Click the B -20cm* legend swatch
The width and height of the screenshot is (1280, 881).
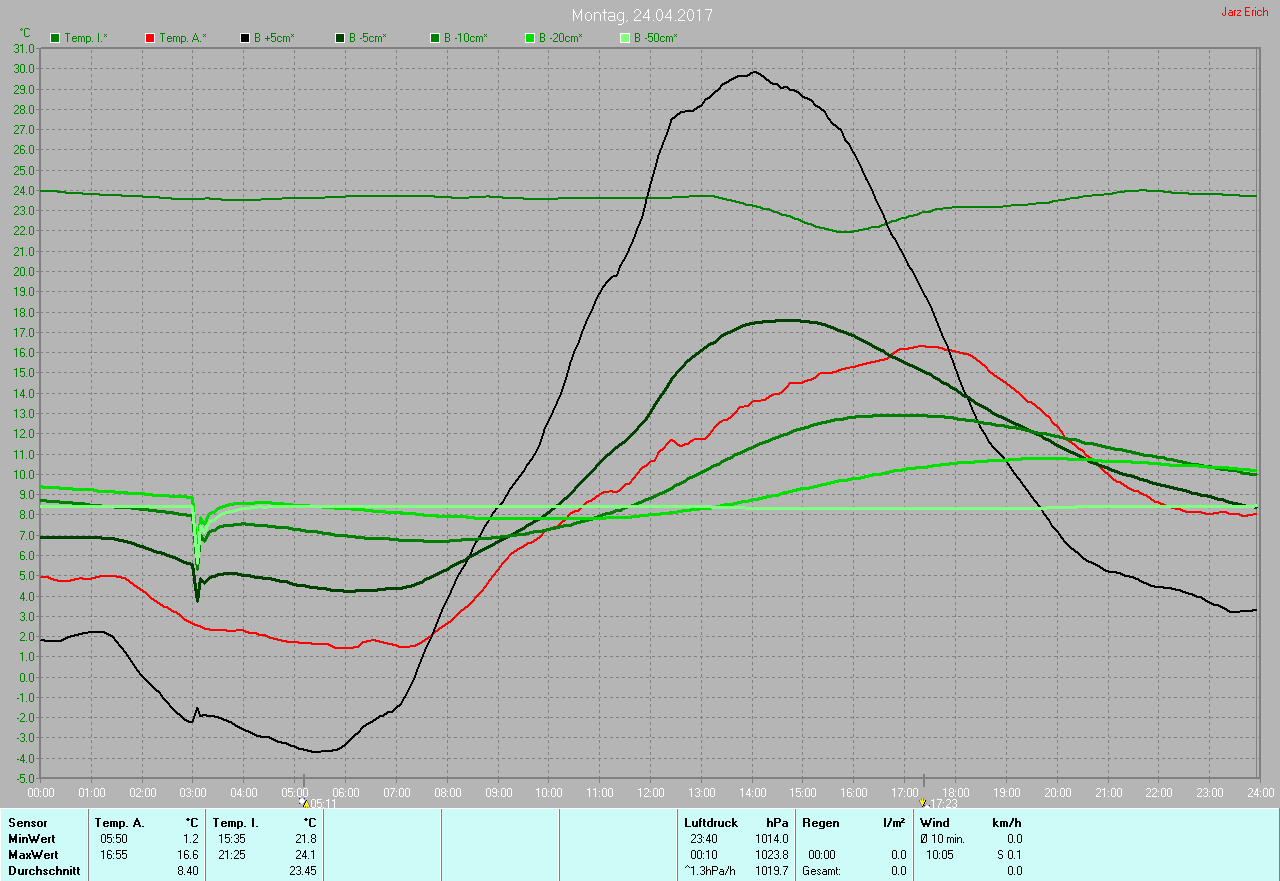pyautogui.click(x=530, y=38)
